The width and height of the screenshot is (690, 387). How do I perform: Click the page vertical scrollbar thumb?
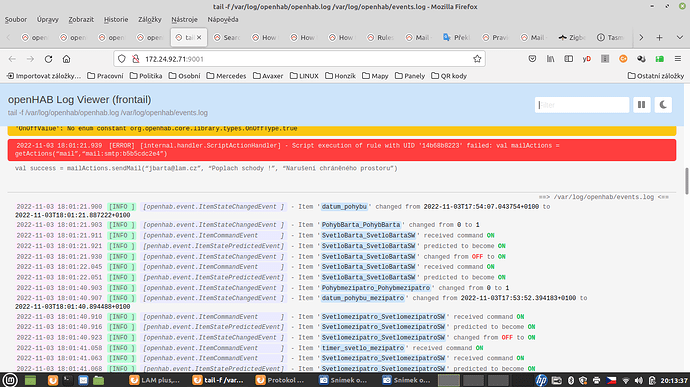[x=686, y=181]
